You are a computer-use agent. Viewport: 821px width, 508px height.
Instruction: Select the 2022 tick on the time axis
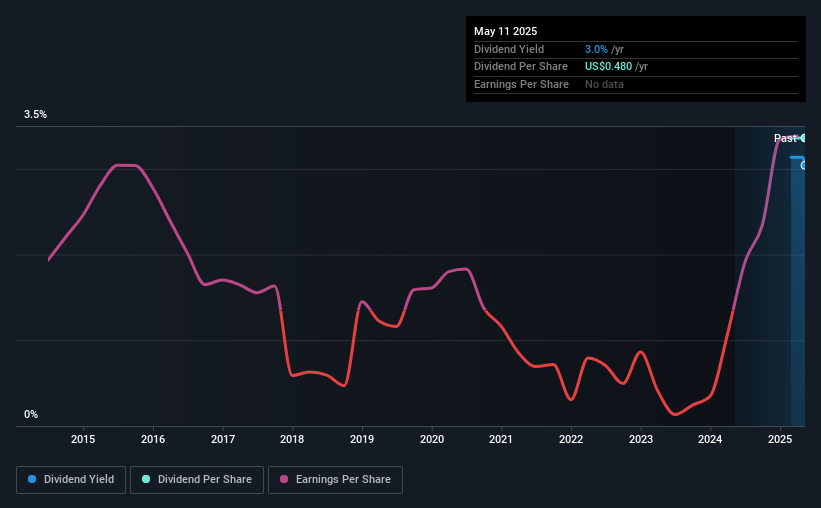tap(571, 439)
